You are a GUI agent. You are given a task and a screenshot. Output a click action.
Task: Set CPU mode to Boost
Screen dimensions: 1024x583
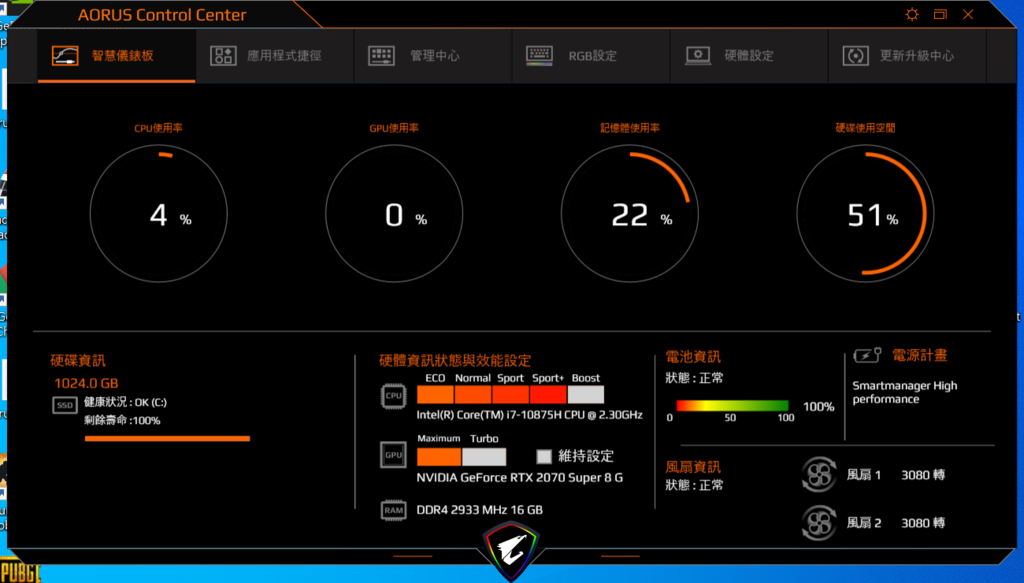[x=586, y=394]
